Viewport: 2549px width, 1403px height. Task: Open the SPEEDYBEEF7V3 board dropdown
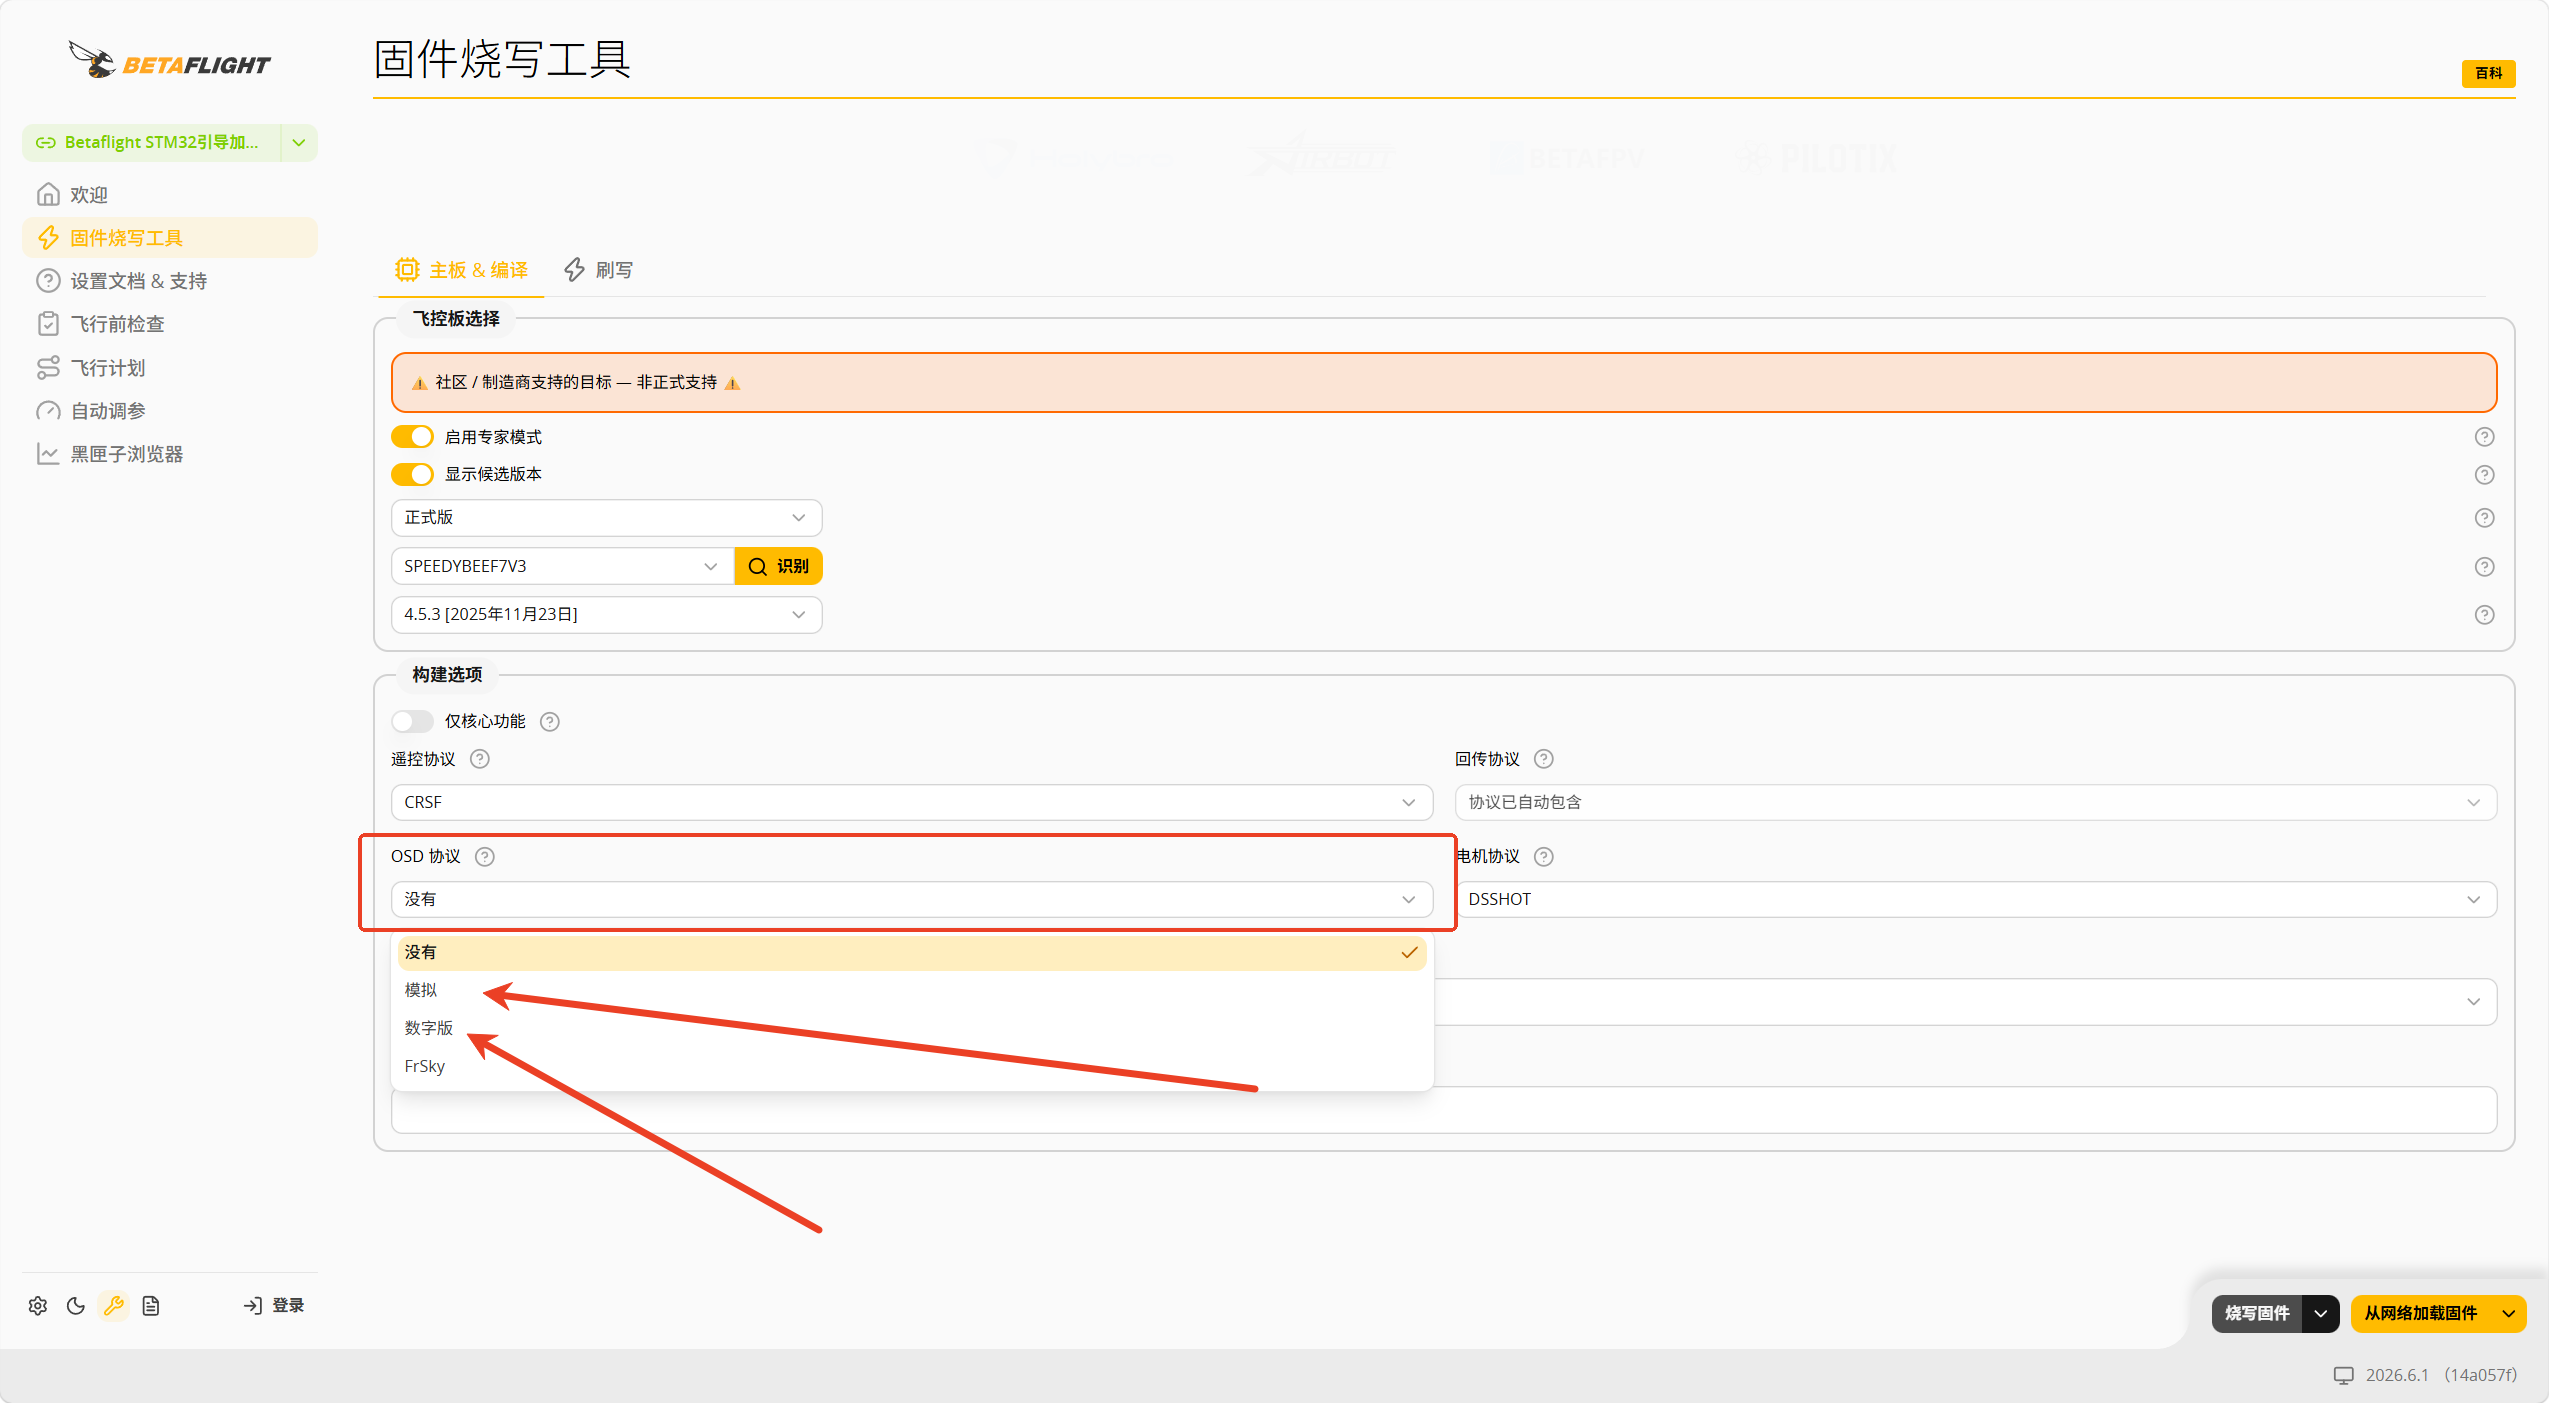click(562, 566)
